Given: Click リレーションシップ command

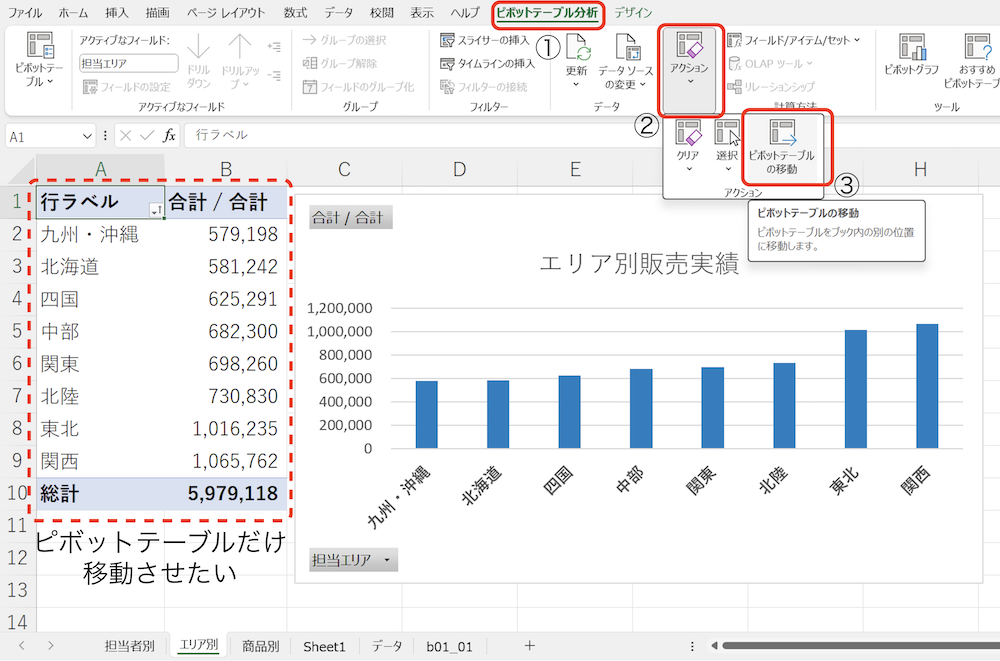Looking at the screenshot, I should point(771,87).
